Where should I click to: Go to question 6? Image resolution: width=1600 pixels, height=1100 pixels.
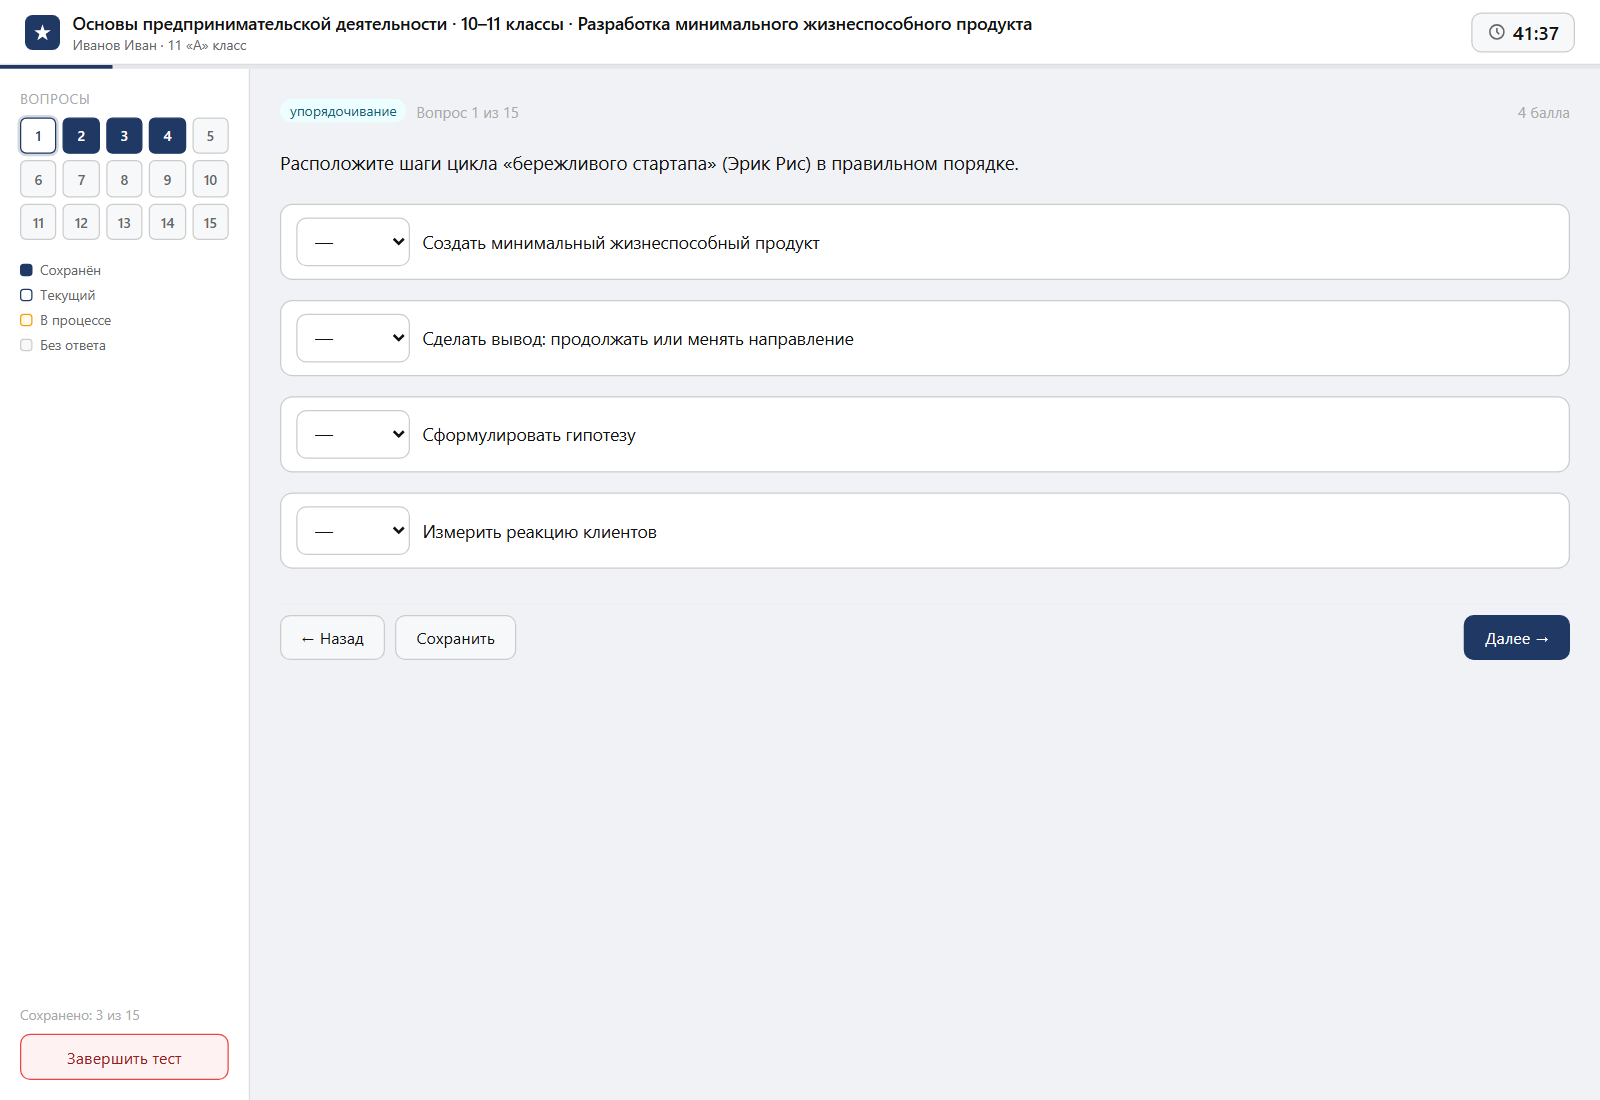38,180
